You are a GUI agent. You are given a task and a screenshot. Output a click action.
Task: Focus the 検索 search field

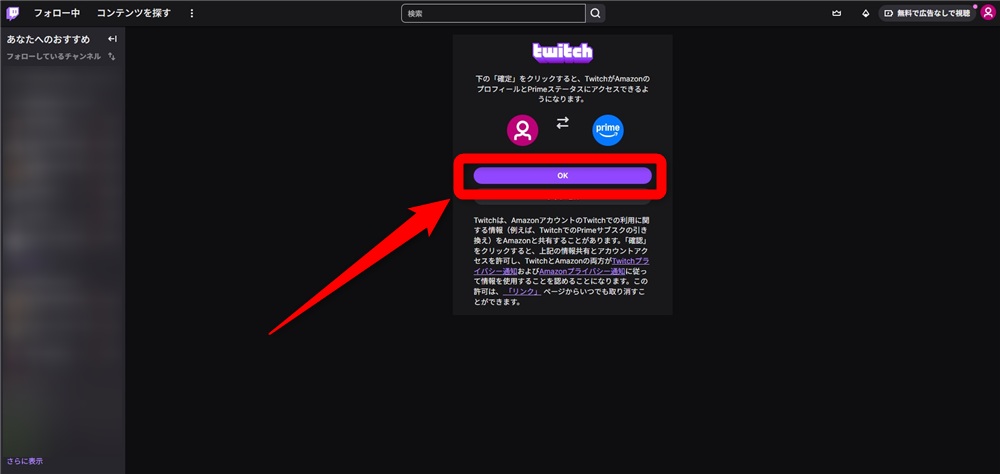coord(493,13)
